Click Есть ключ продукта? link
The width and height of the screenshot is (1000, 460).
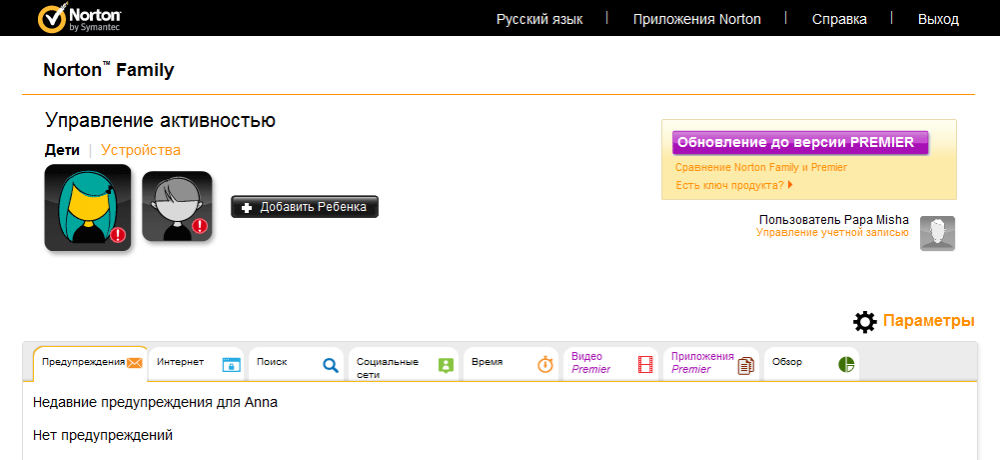[x=730, y=186]
